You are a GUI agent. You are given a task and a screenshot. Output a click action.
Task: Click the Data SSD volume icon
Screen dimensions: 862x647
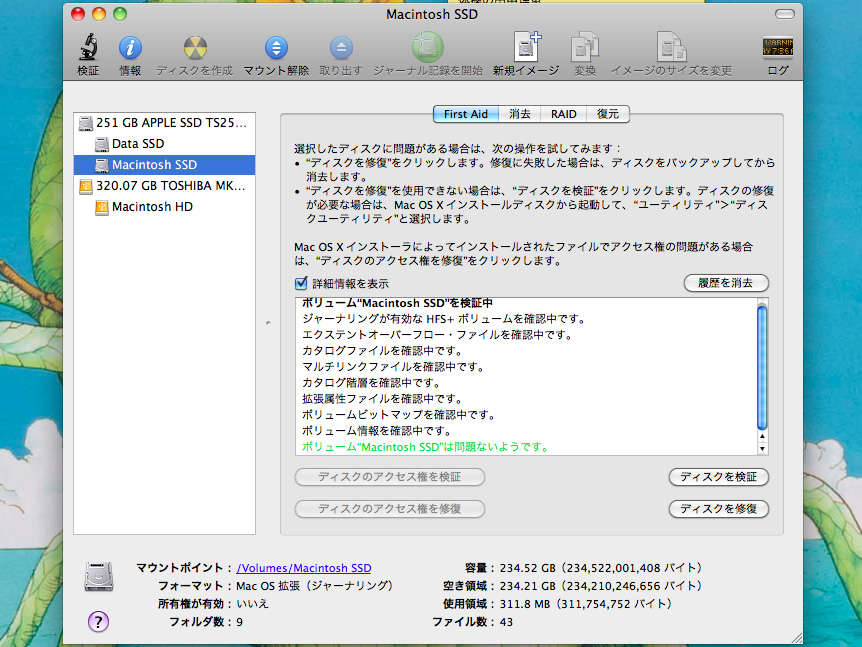102,144
